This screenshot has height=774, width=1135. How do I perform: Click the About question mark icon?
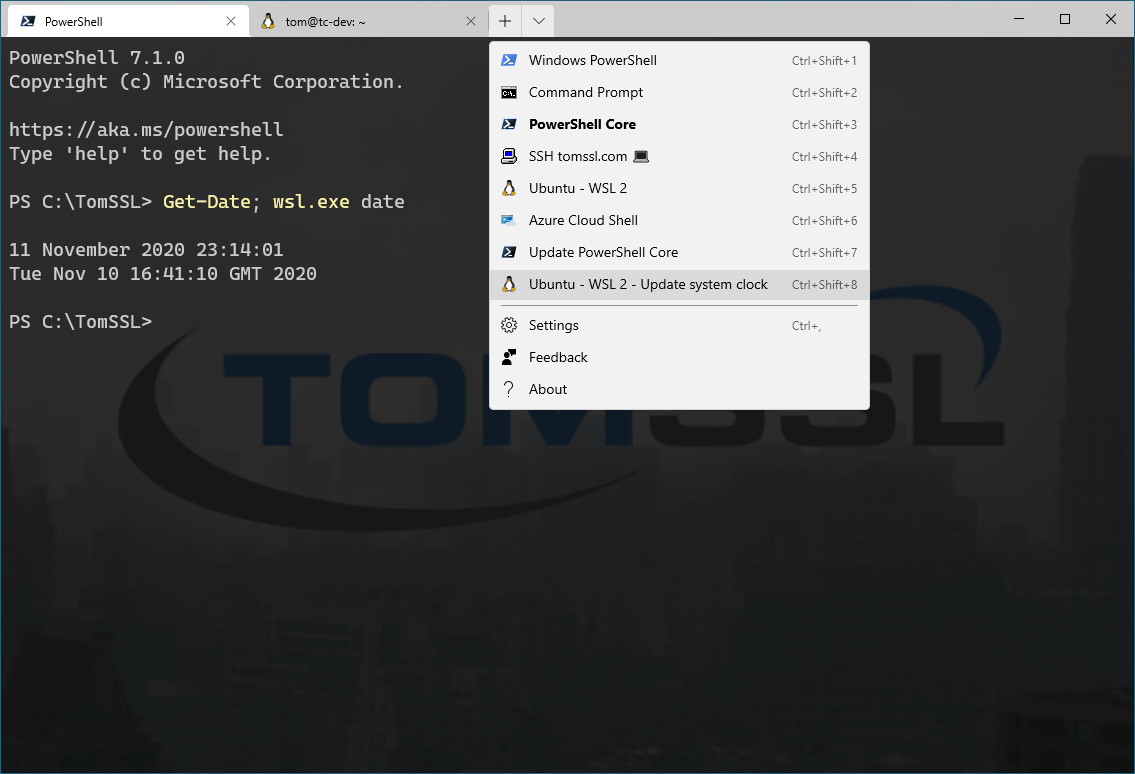[x=509, y=389]
